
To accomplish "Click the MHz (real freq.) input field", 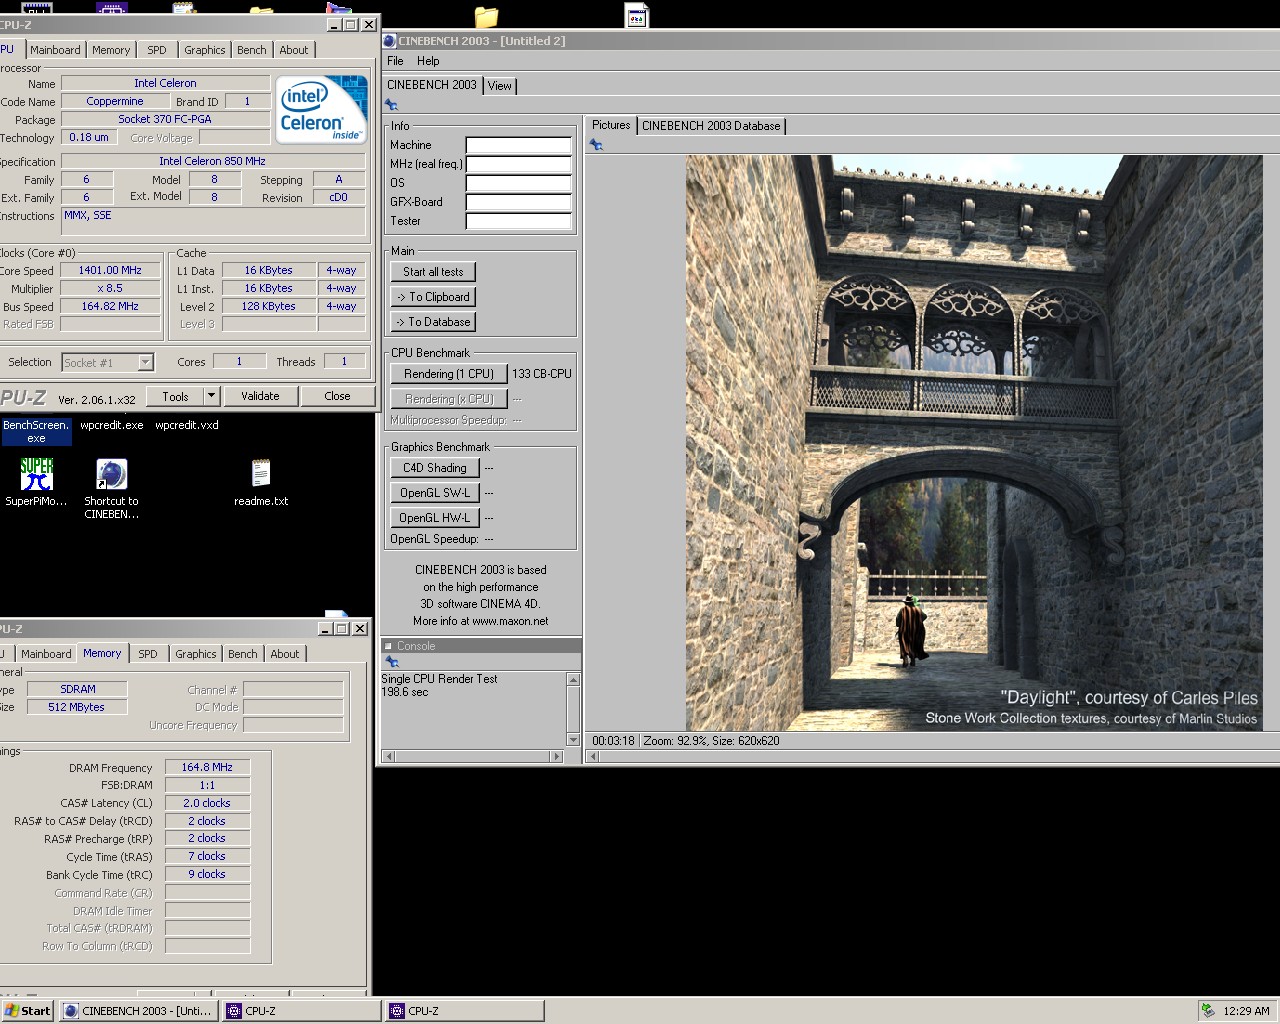I will pos(519,164).
